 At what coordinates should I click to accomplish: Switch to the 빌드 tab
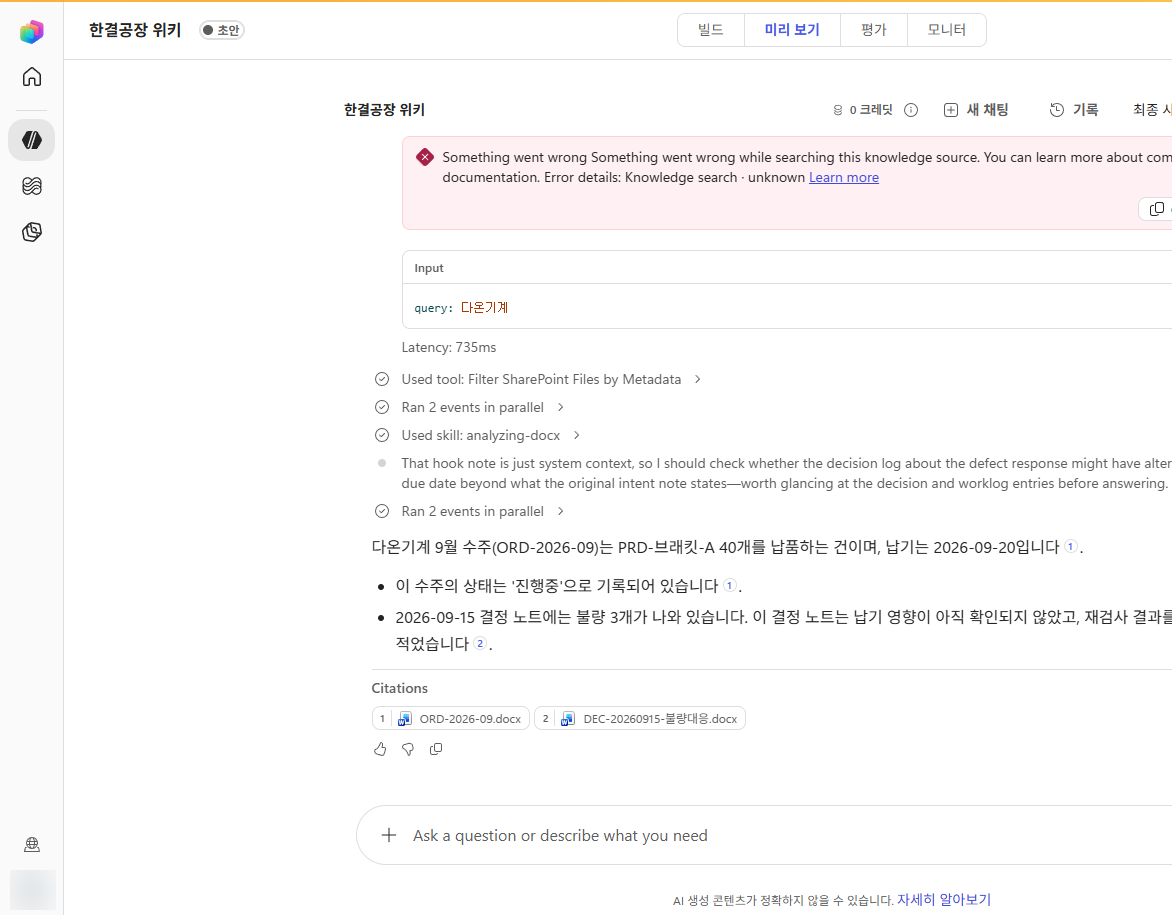[710, 30]
